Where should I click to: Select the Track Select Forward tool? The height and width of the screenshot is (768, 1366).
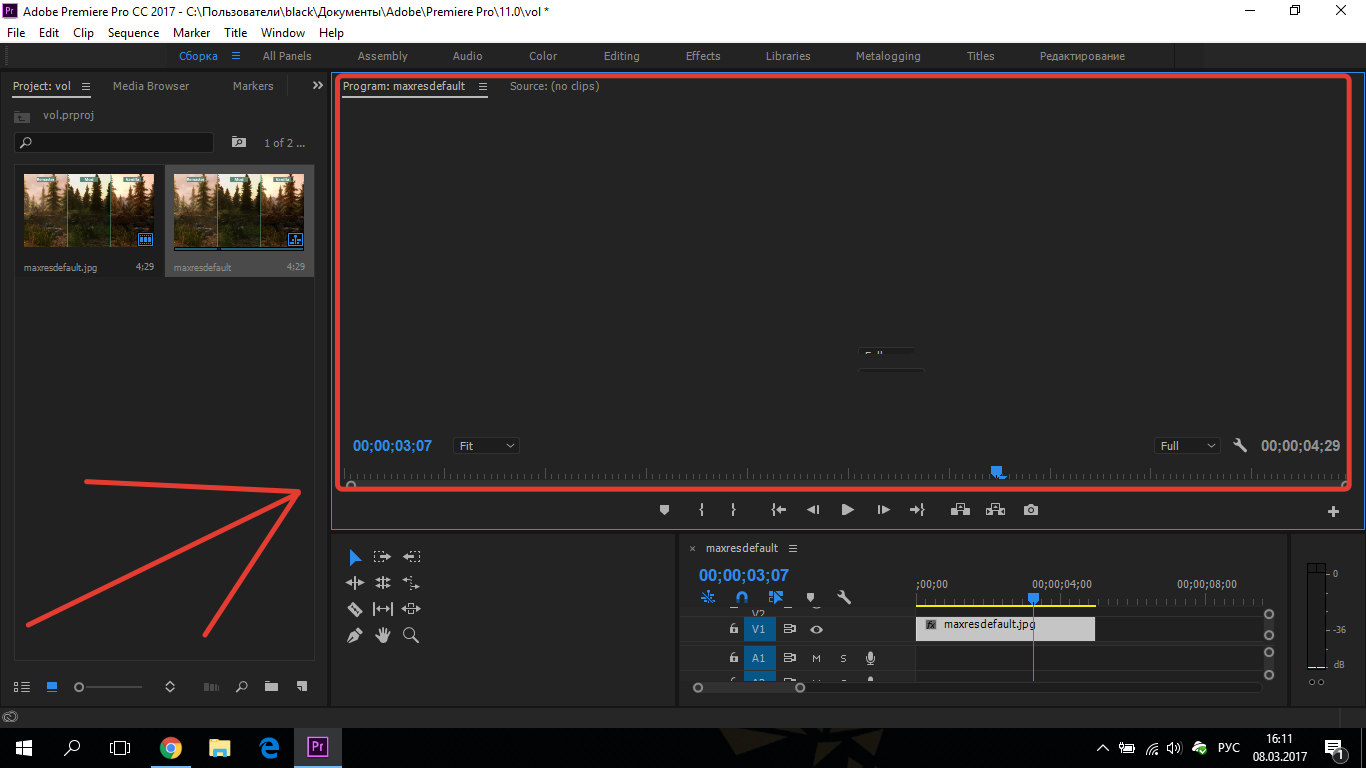click(x=382, y=557)
